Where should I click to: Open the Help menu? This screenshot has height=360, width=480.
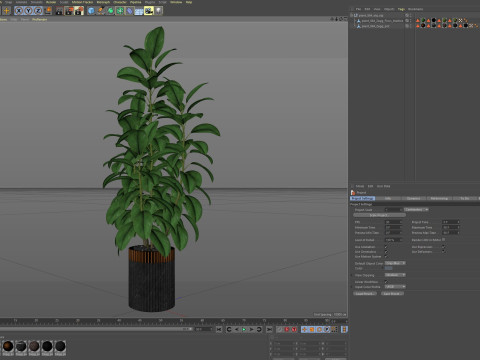point(189,2)
